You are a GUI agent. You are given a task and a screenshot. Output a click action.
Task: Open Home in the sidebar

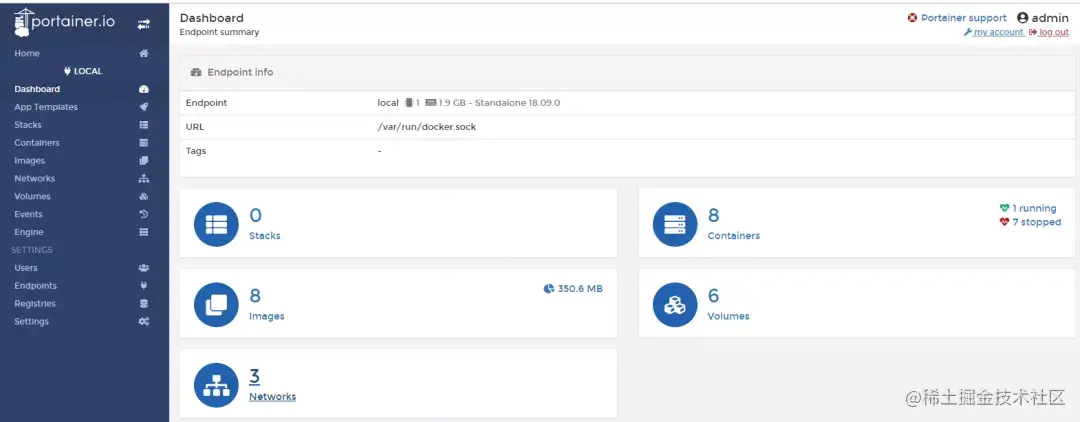(27, 54)
